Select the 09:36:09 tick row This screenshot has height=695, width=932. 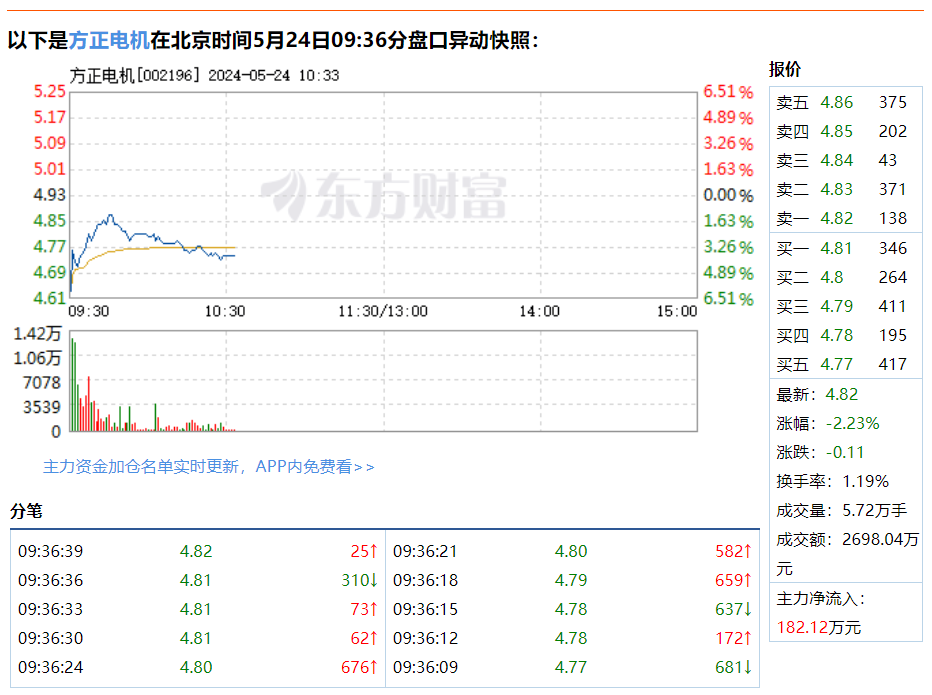point(572,668)
